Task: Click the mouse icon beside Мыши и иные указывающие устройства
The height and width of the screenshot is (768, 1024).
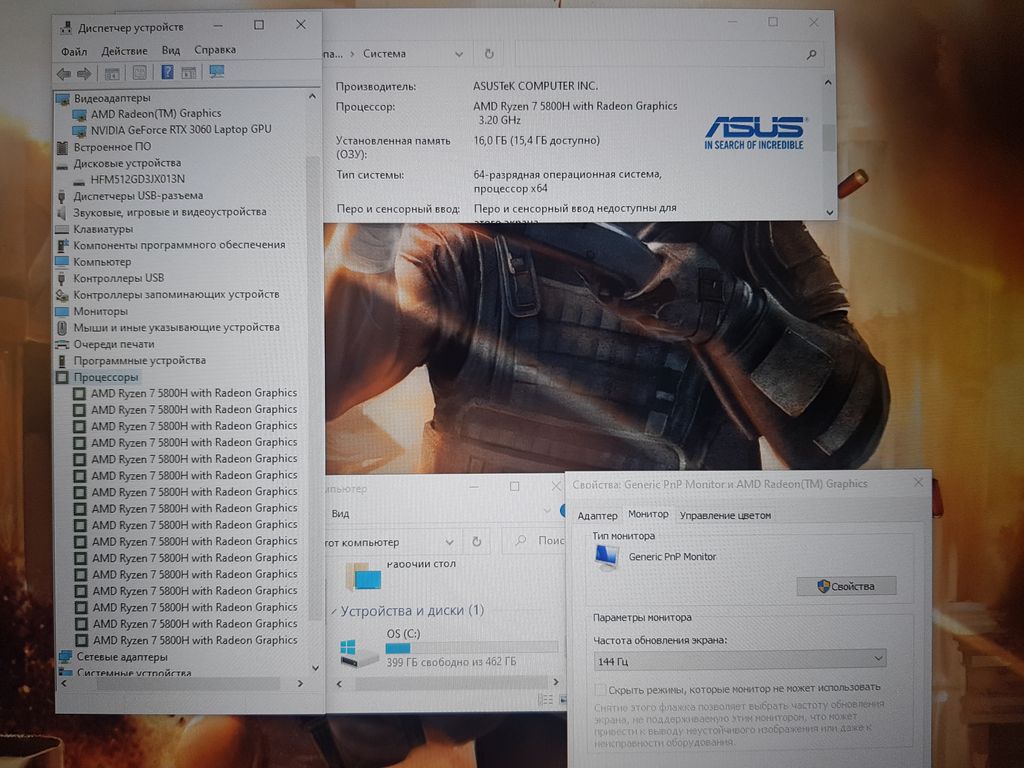Action: coord(62,328)
